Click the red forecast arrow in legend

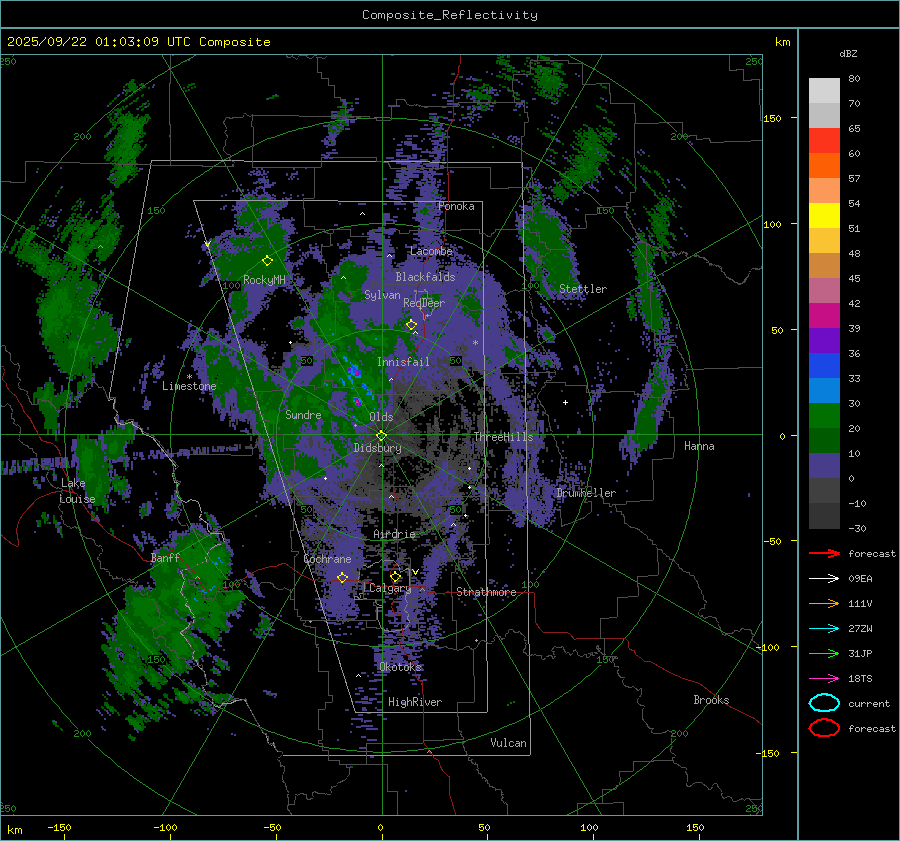(x=823, y=553)
